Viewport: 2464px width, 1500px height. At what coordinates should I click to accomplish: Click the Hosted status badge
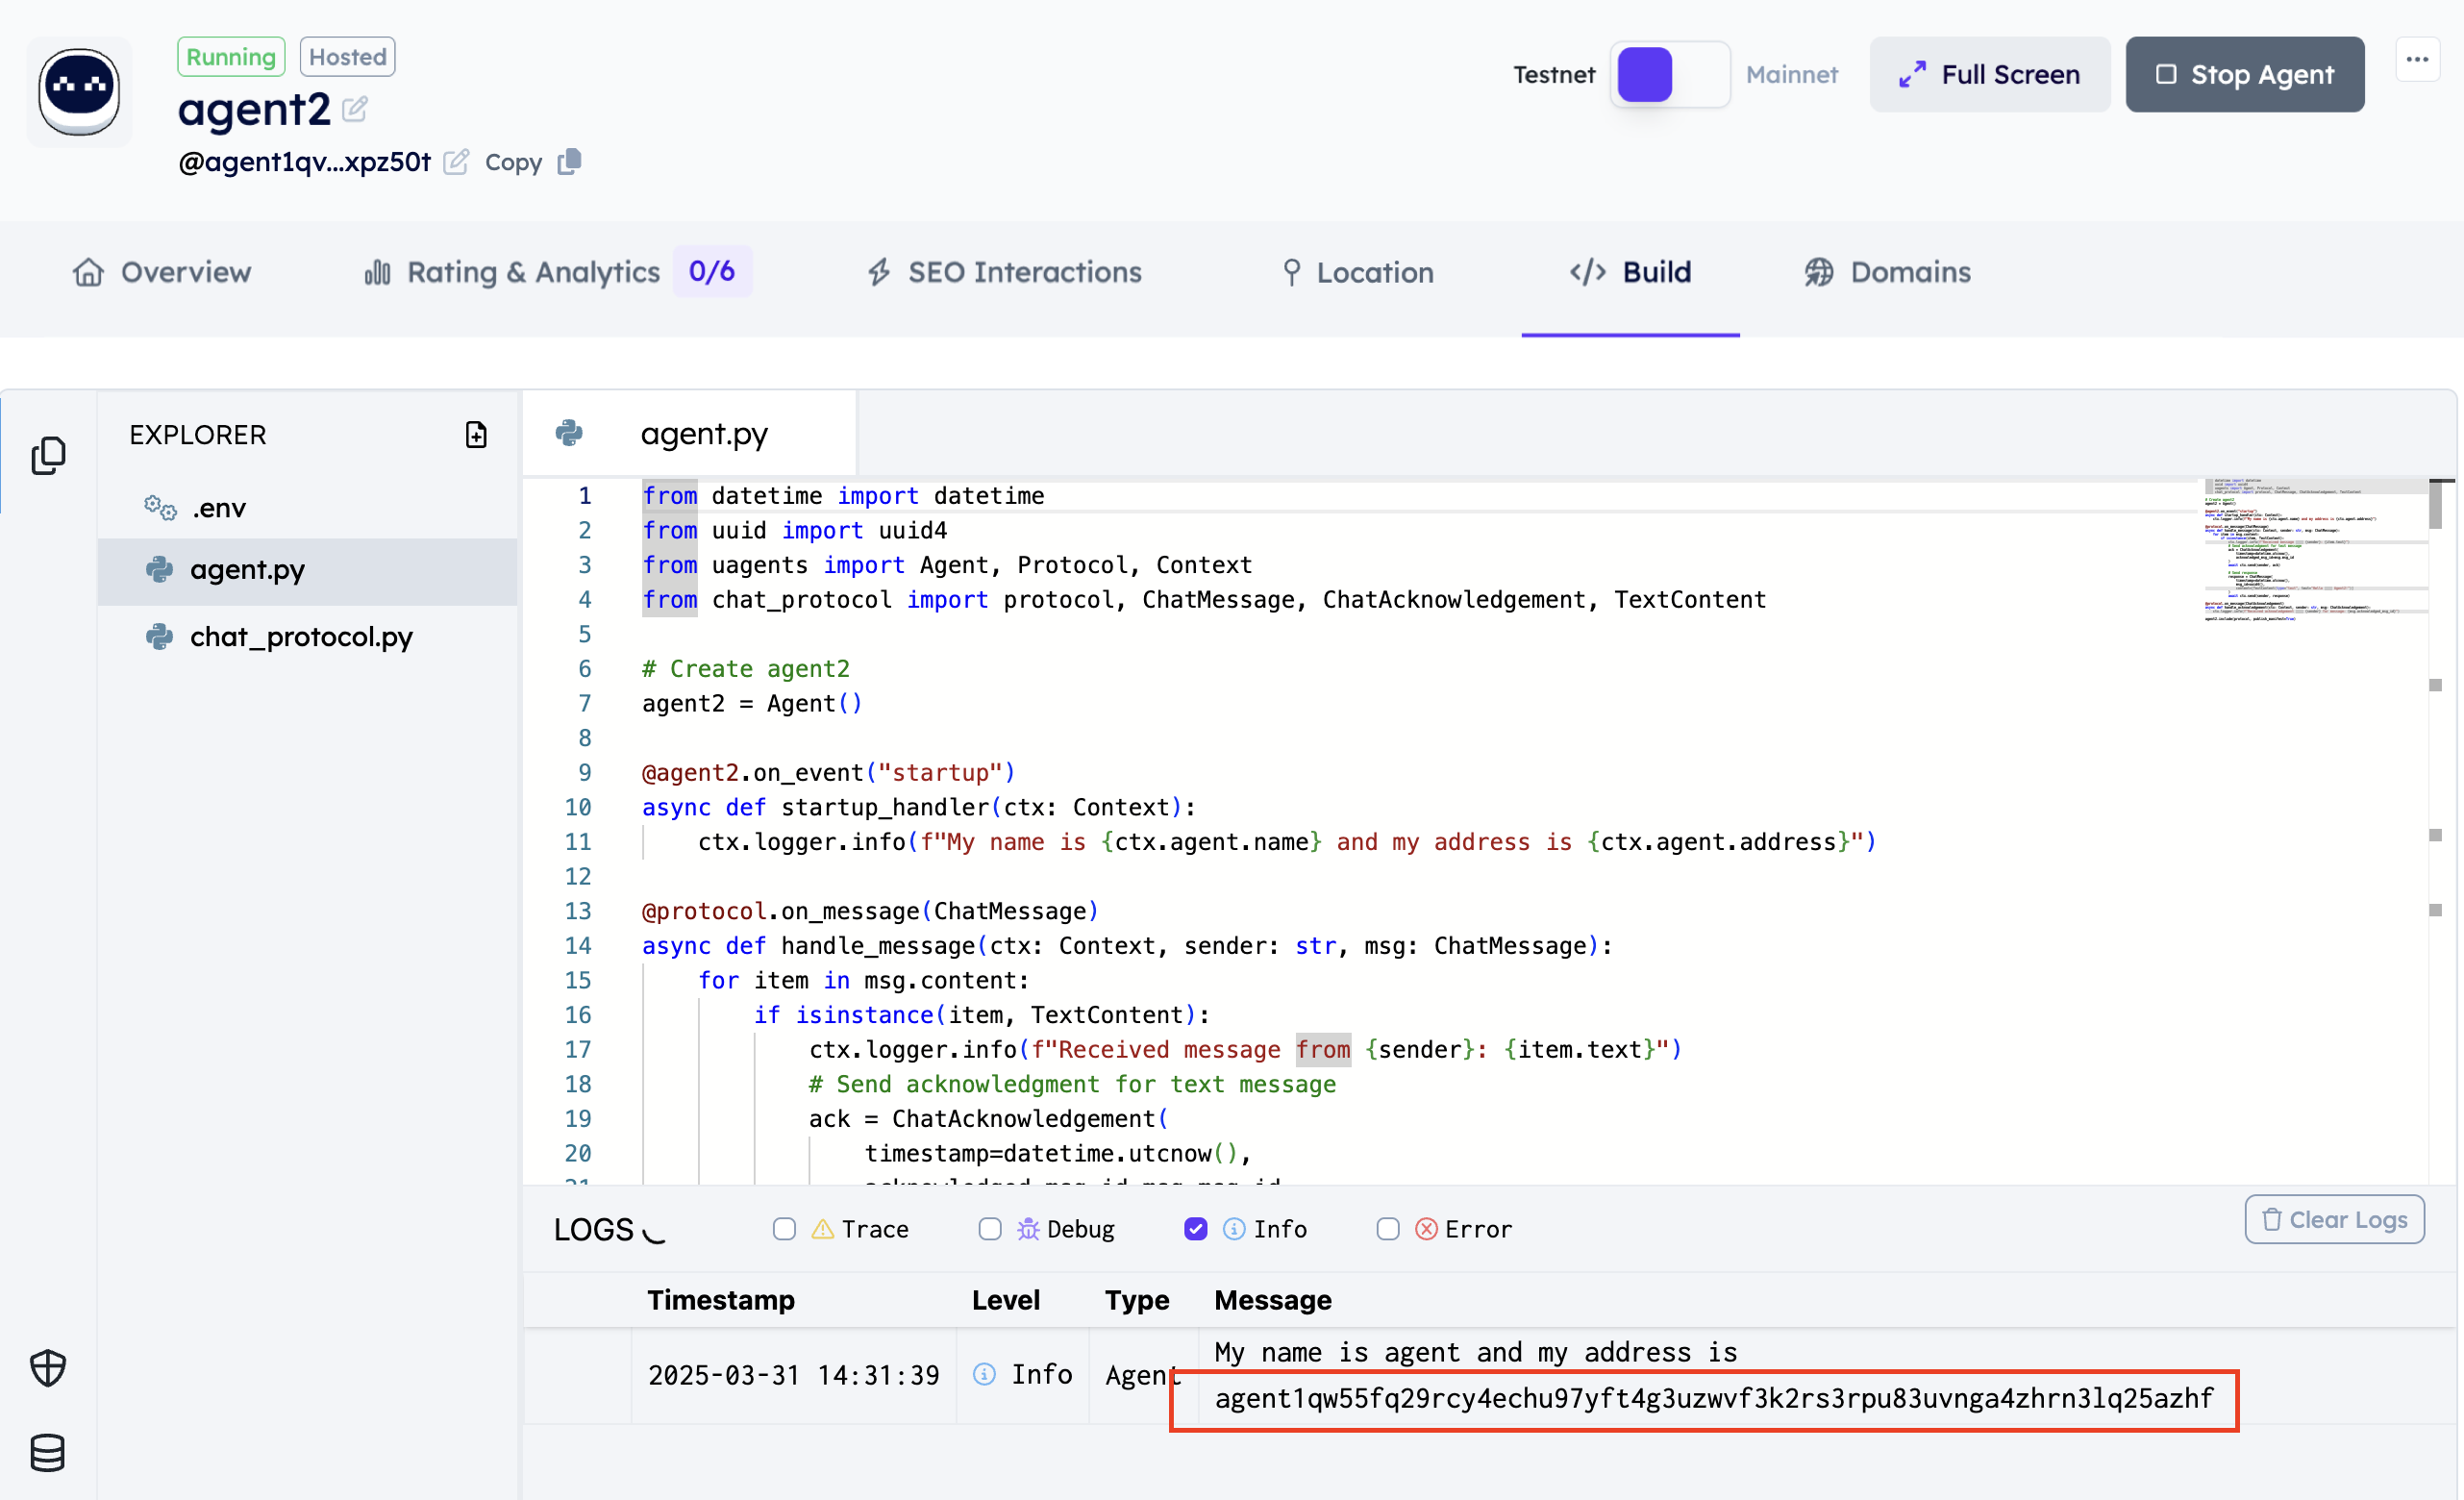coord(348,57)
